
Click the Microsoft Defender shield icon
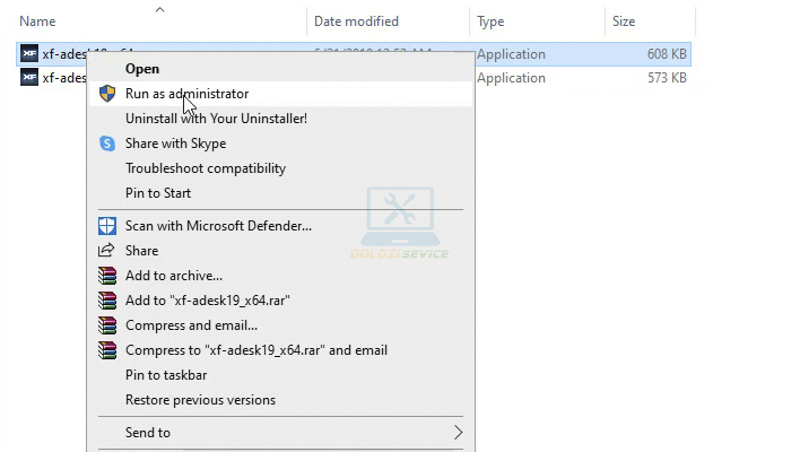point(107,226)
